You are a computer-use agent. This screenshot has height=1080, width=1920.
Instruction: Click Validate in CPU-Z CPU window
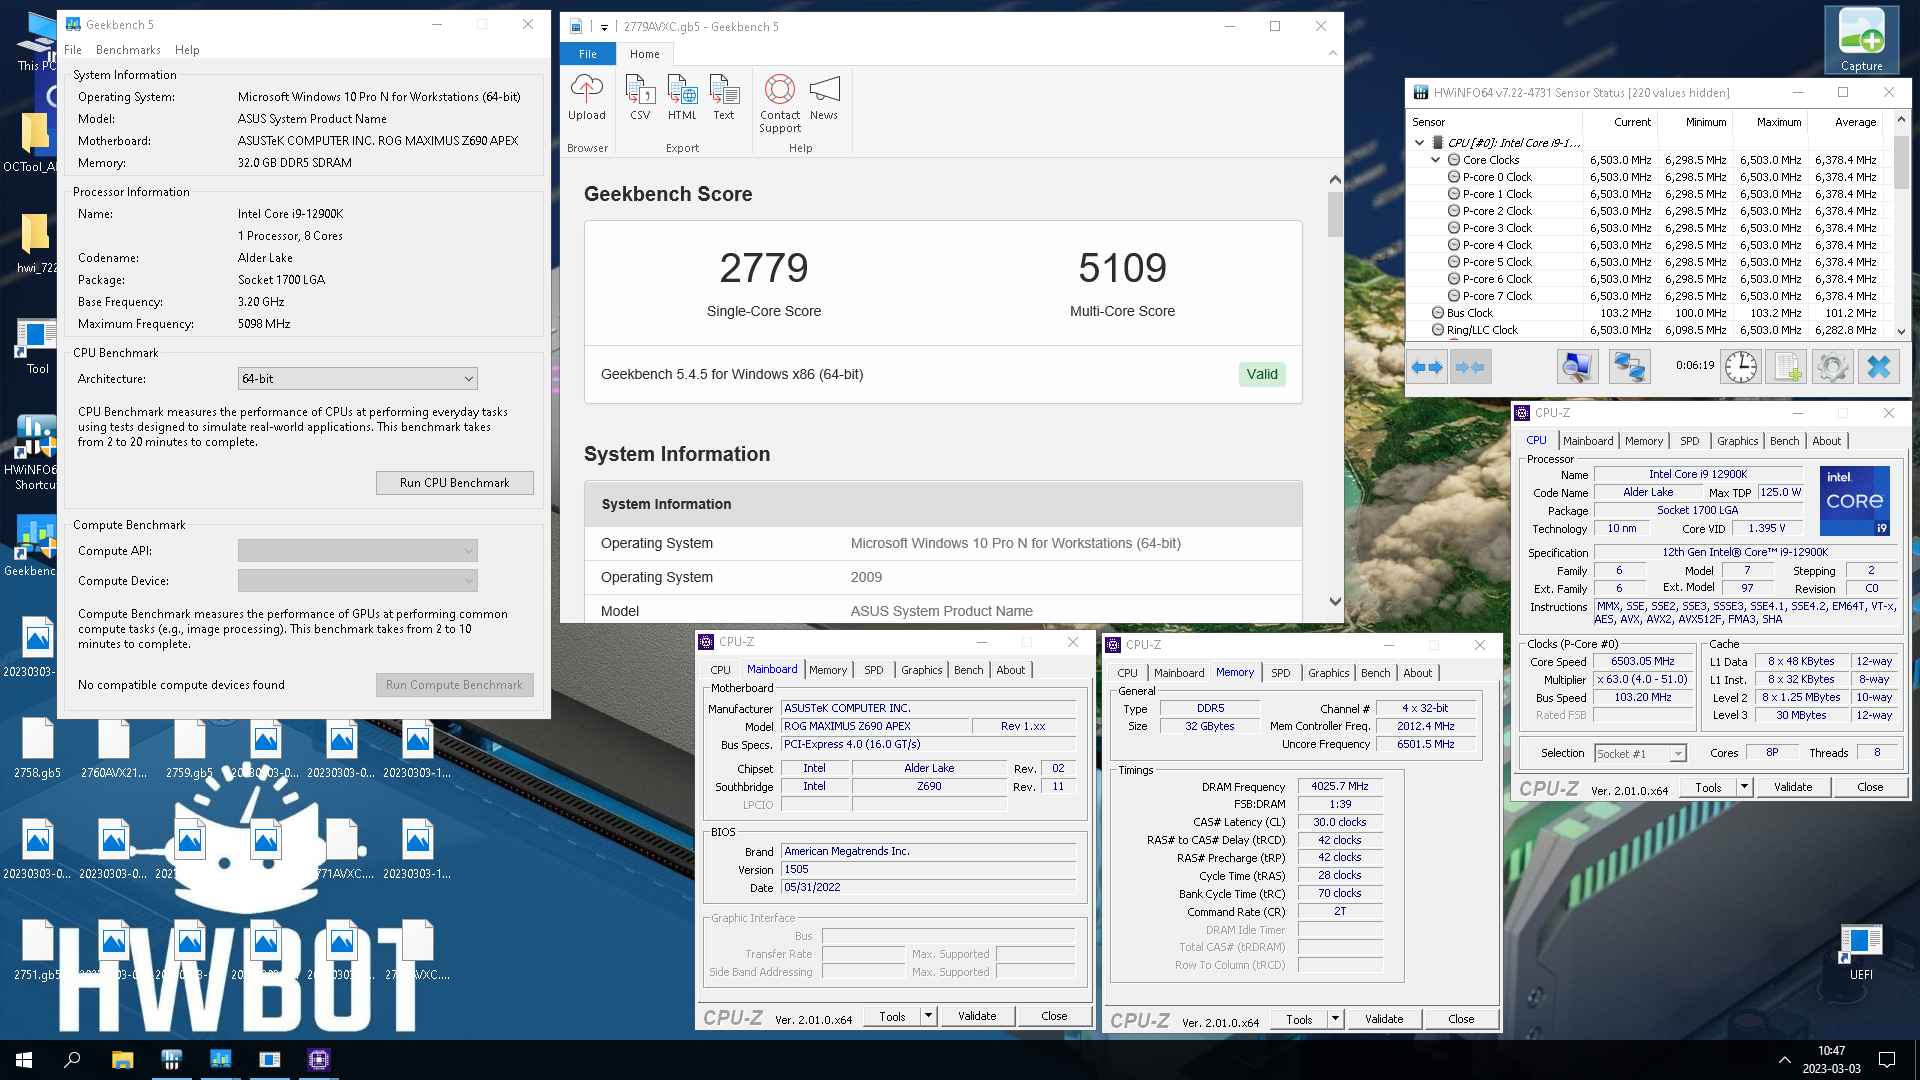pyautogui.click(x=1793, y=787)
